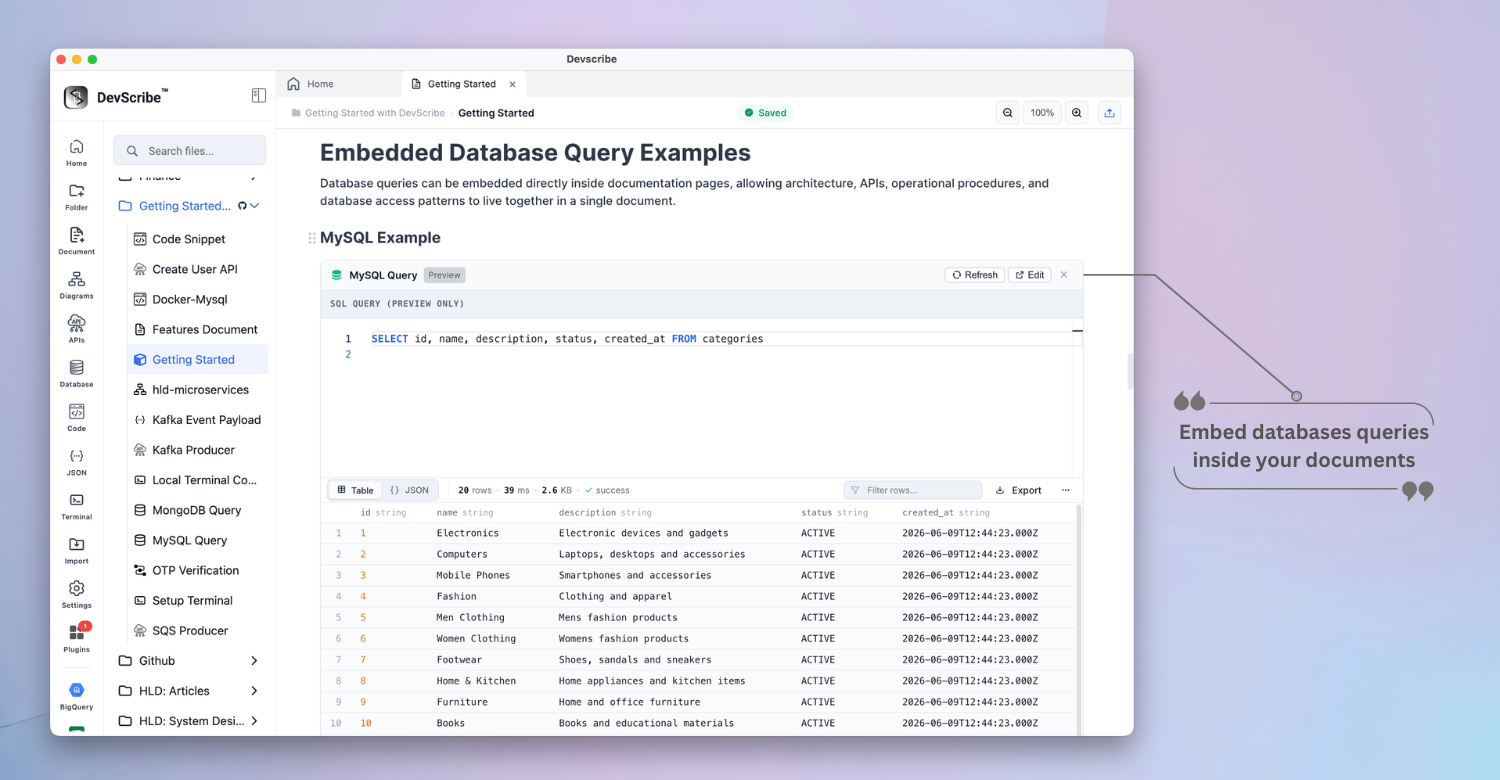This screenshot has height=780, width=1500.
Task: Click the document vertical scrollbar
Action: (x=1131, y=371)
